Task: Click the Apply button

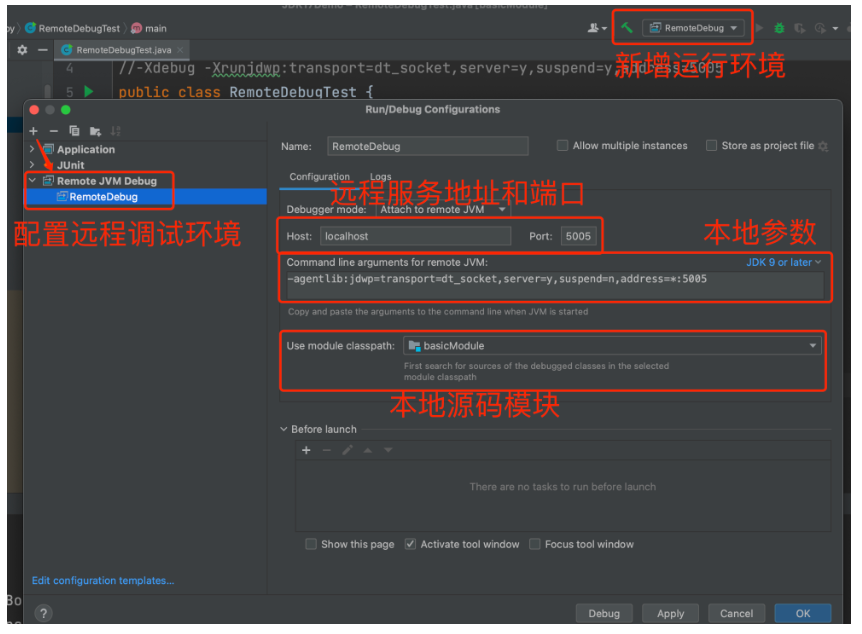Action: pyautogui.click(x=670, y=614)
